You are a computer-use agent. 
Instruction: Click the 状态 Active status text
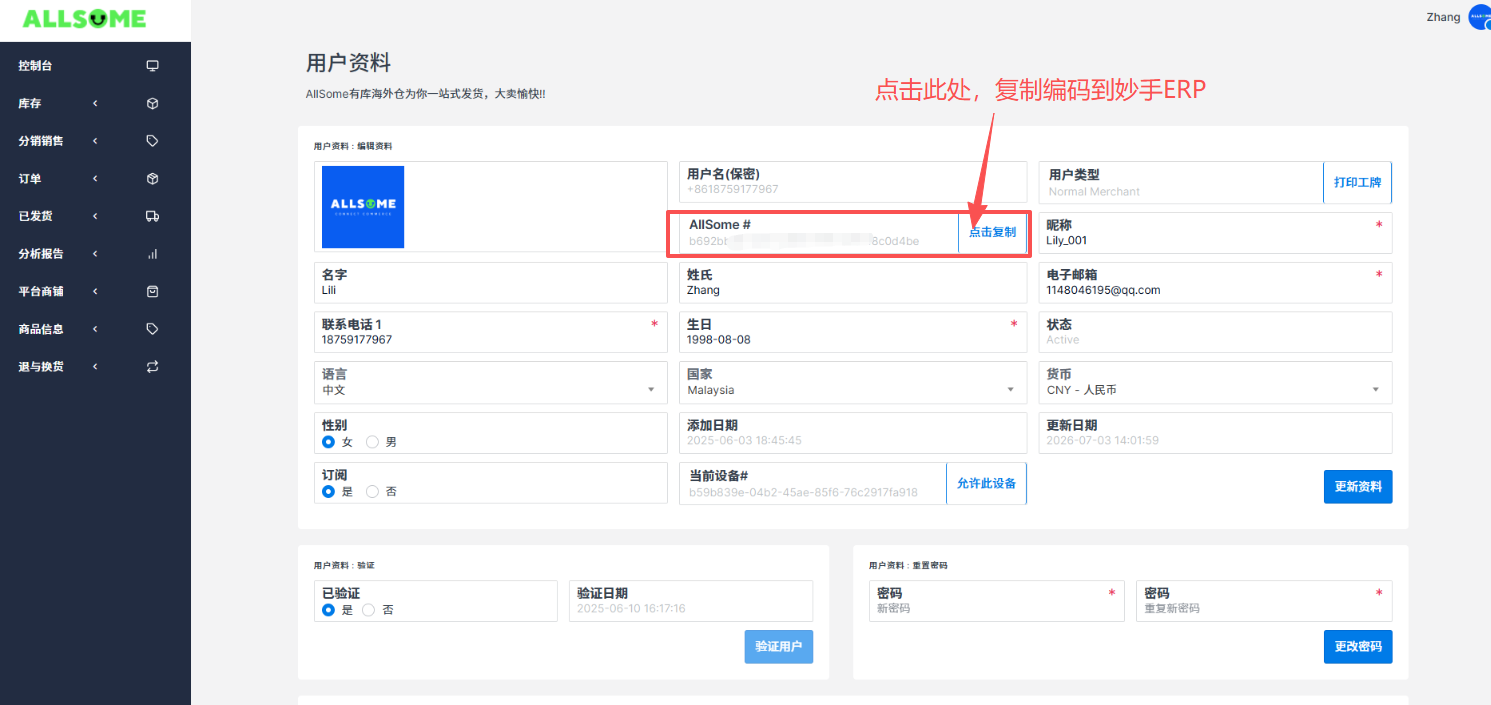click(1063, 340)
